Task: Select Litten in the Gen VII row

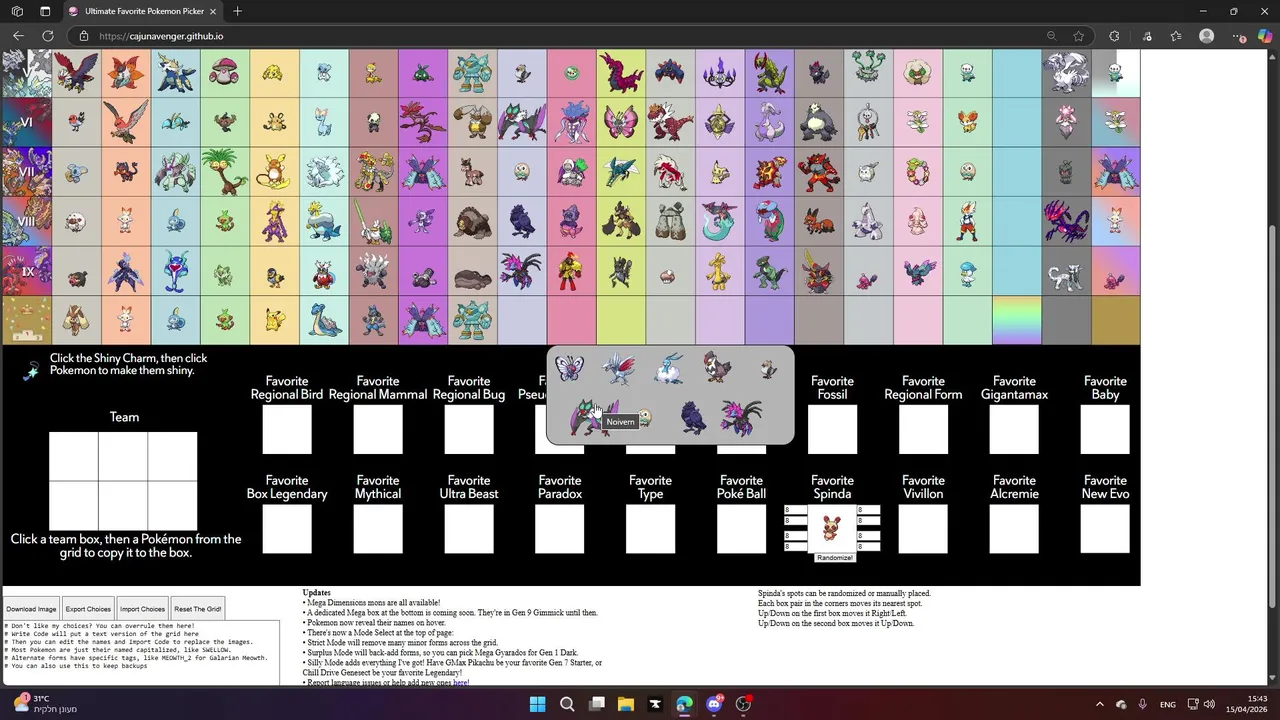Action: click(x=126, y=172)
